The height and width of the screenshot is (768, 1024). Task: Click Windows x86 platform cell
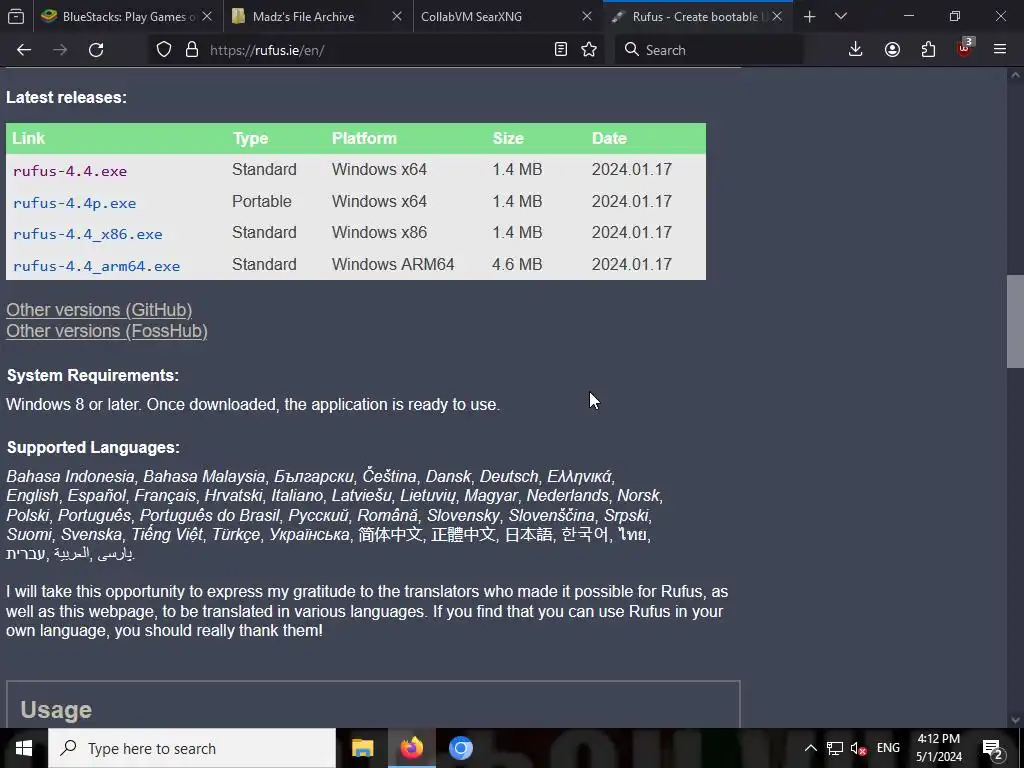click(379, 232)
